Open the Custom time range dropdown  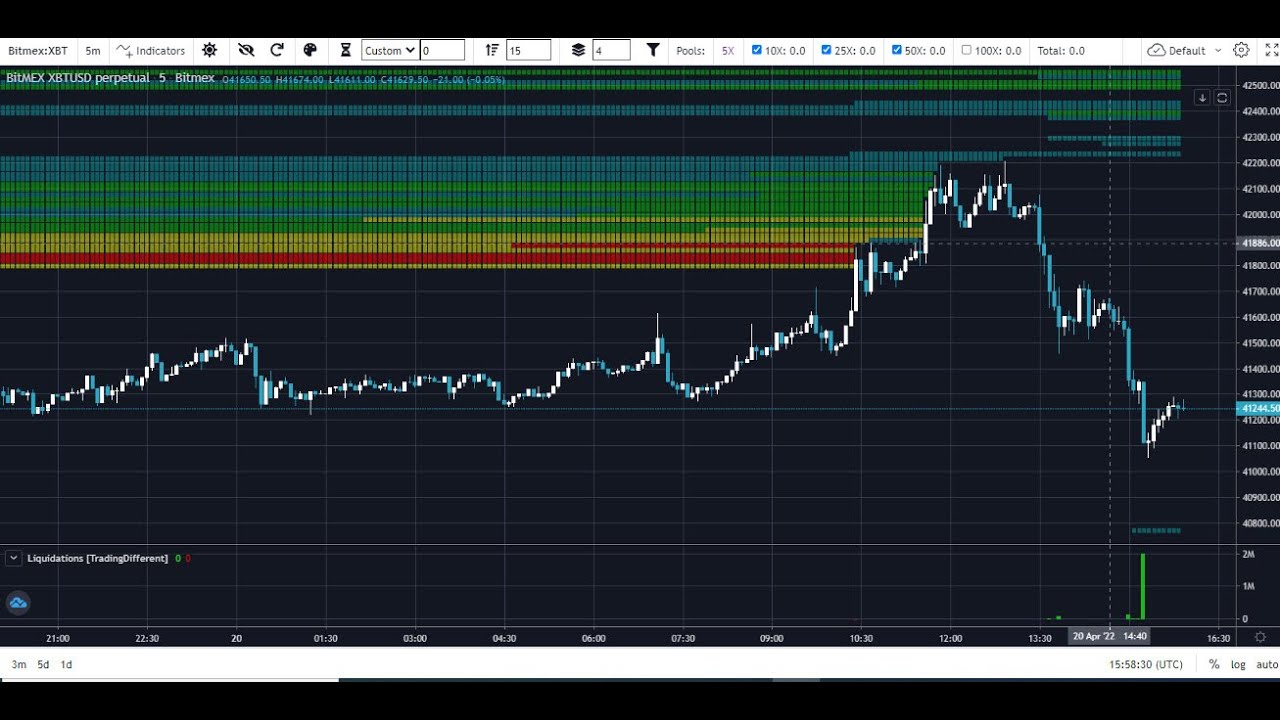point(389,50)
